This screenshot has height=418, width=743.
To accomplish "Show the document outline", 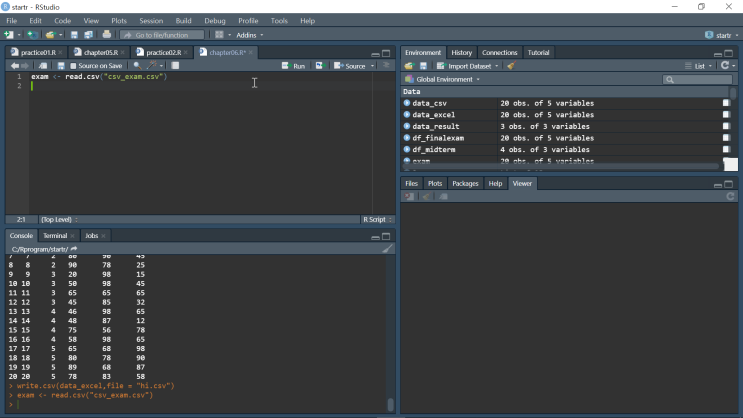I will 386,66.
